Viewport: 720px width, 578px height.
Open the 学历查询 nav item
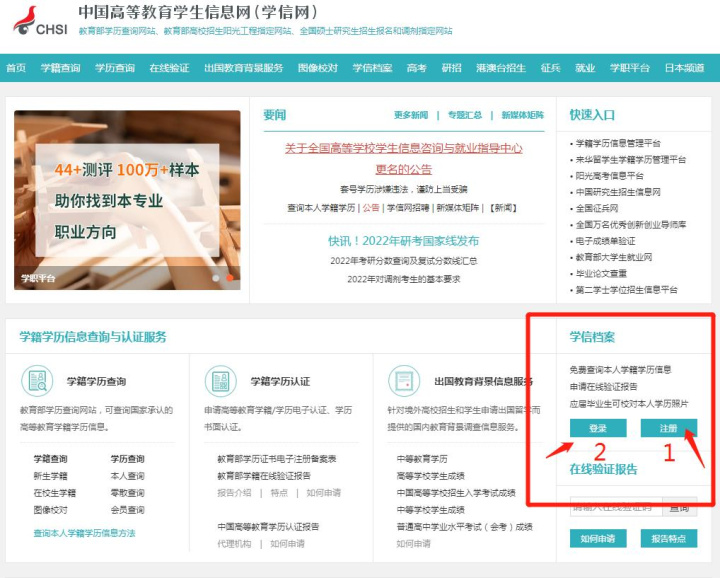115,68
